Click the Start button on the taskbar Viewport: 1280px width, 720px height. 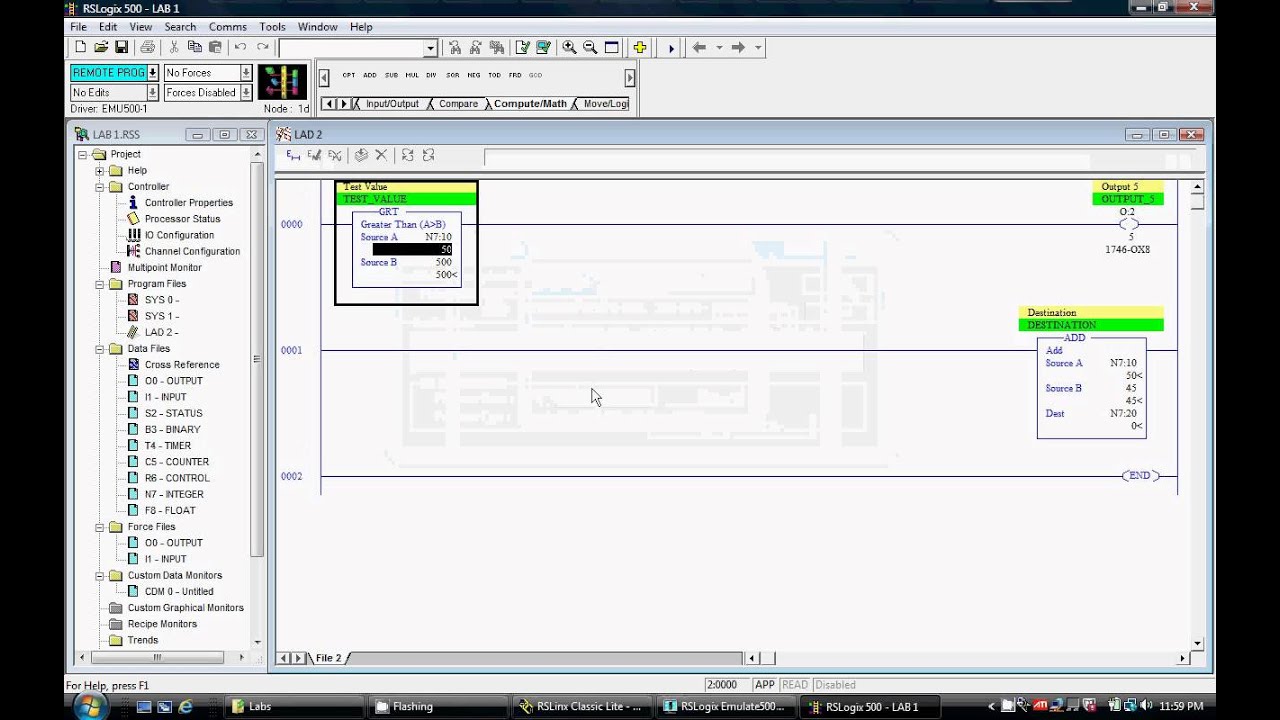90,706
